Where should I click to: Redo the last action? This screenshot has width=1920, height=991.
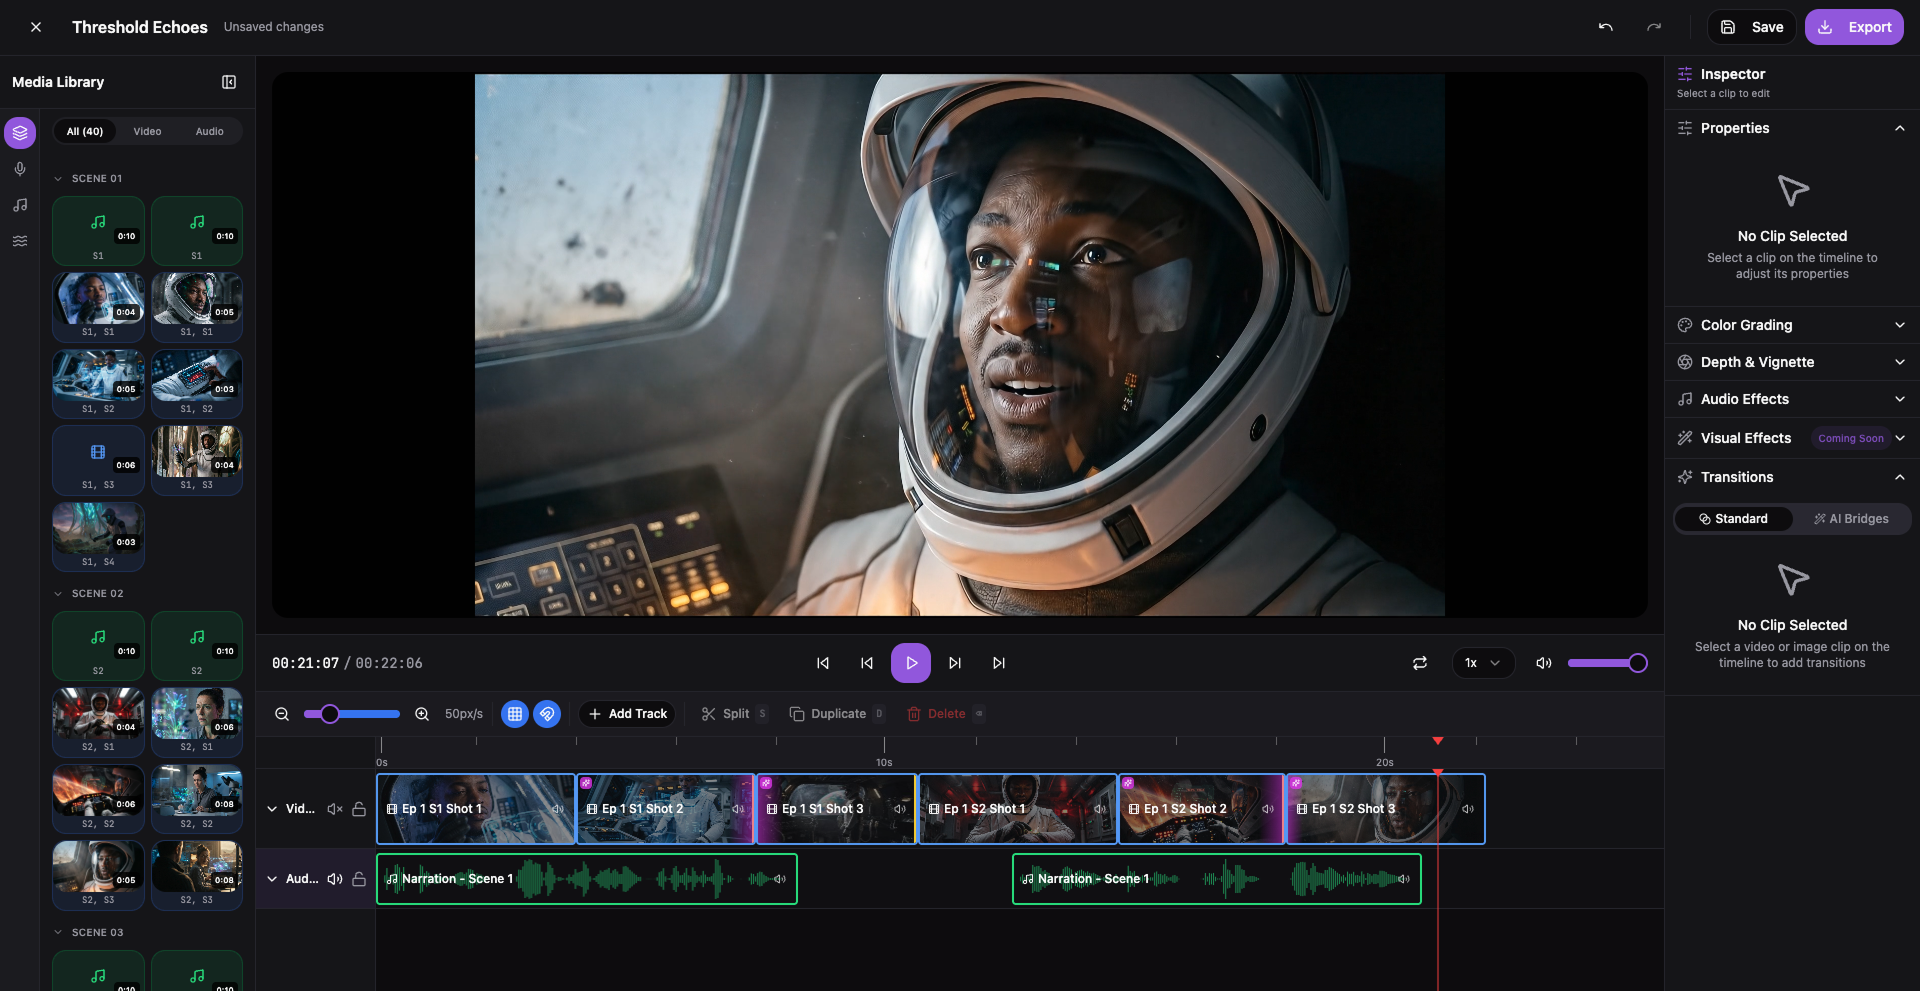(1653, 27)
